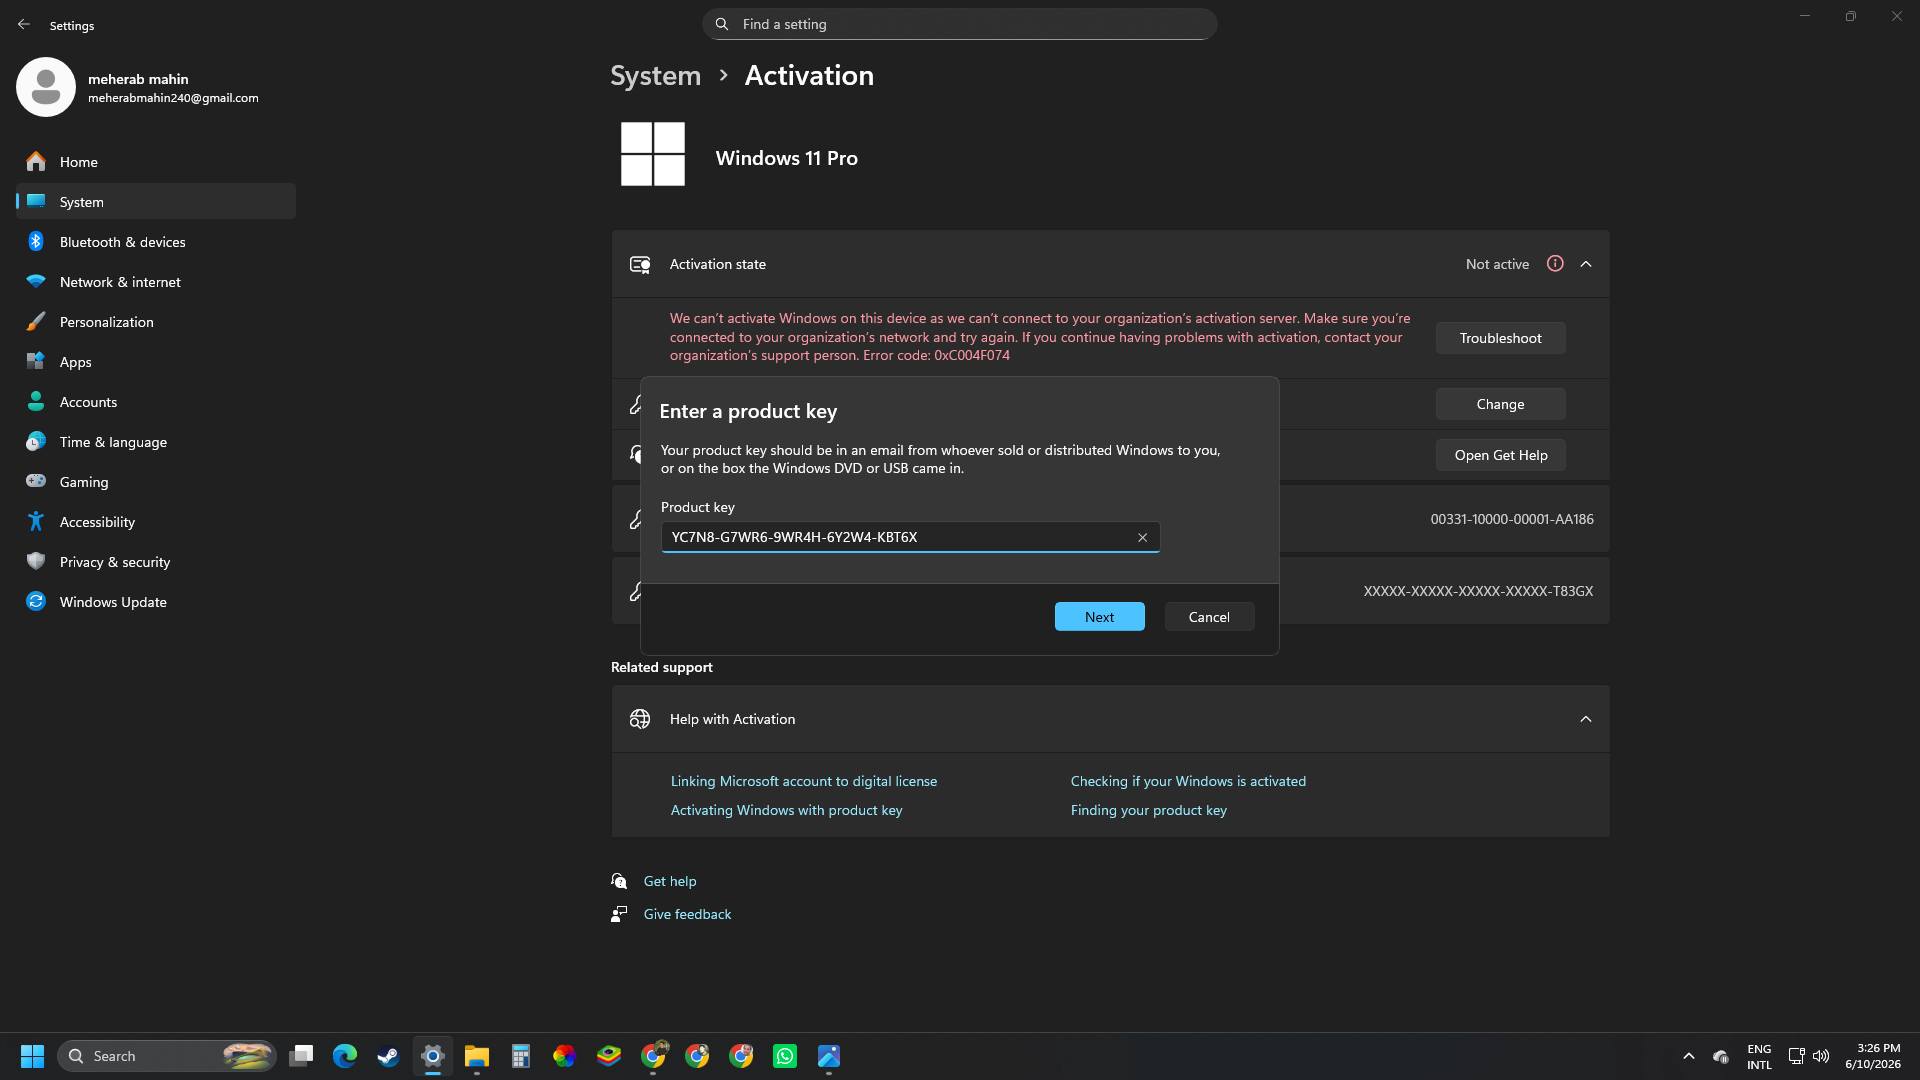
Task: Go back using the Settings back arrow
Action: (x=24, y=24)
